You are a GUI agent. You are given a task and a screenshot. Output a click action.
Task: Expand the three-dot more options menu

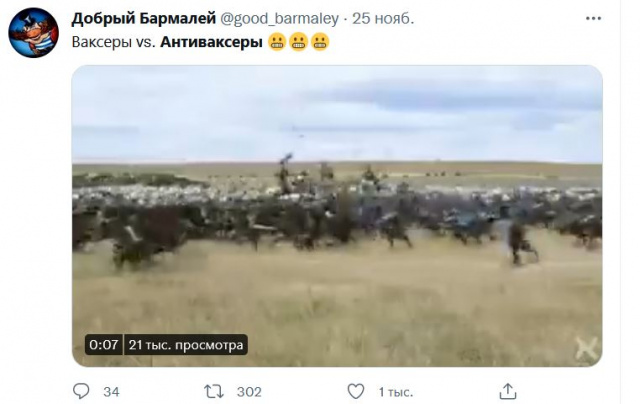click(x=593, y=18)
